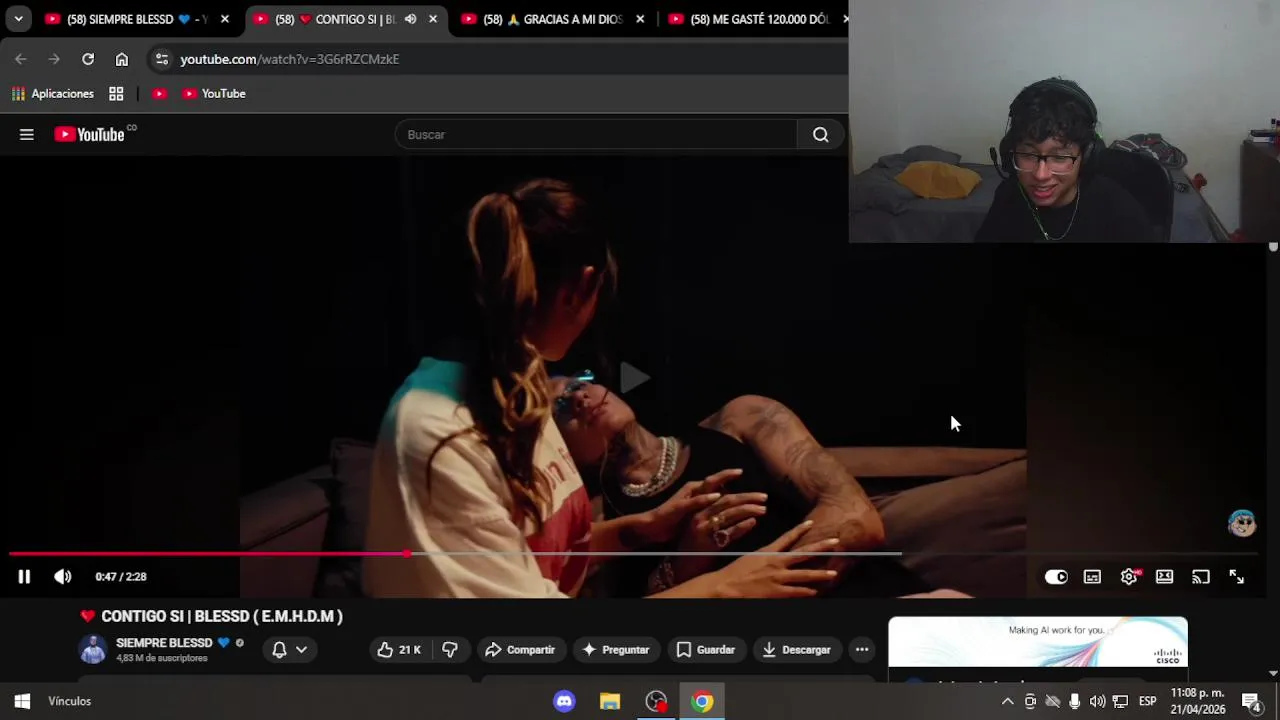Go forward in the browser
The image size is (1280, 720).
point(54,59)
